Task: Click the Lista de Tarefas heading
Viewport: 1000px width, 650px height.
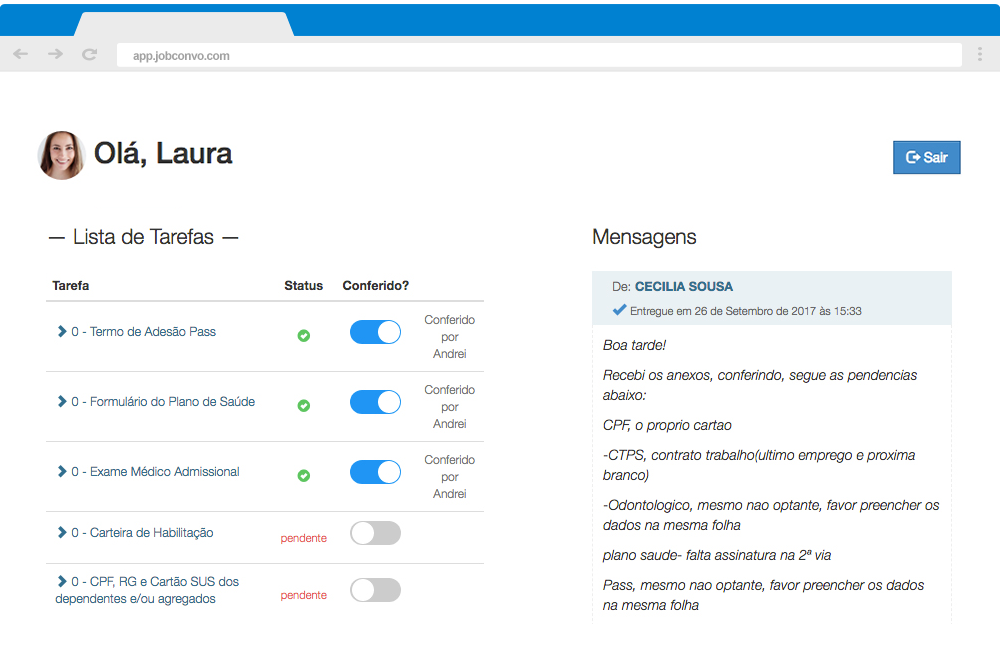Action: pos(143,237)
